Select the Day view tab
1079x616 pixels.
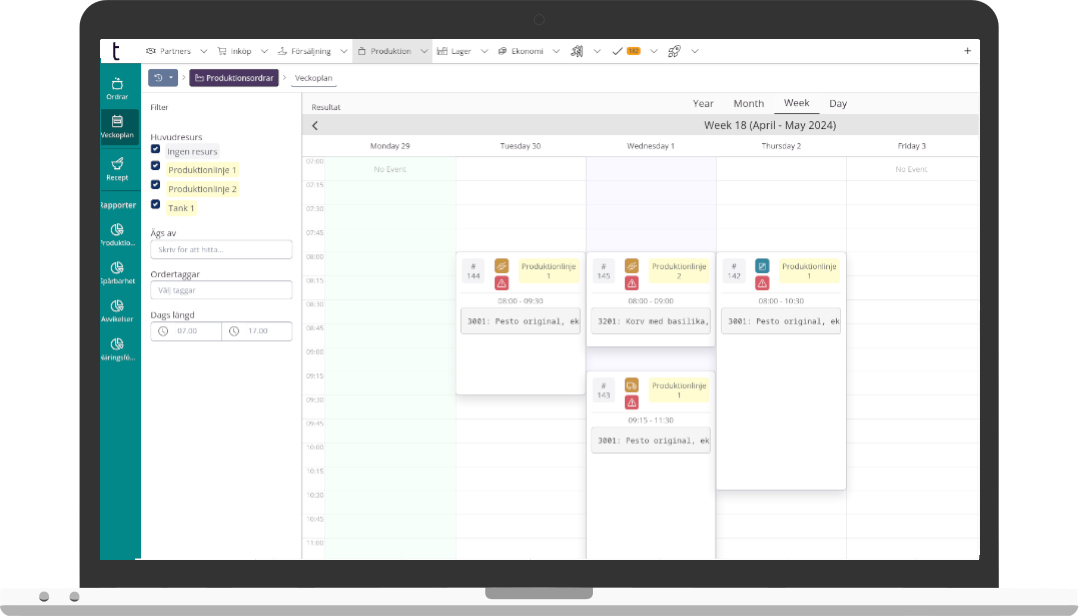point(838,103)
